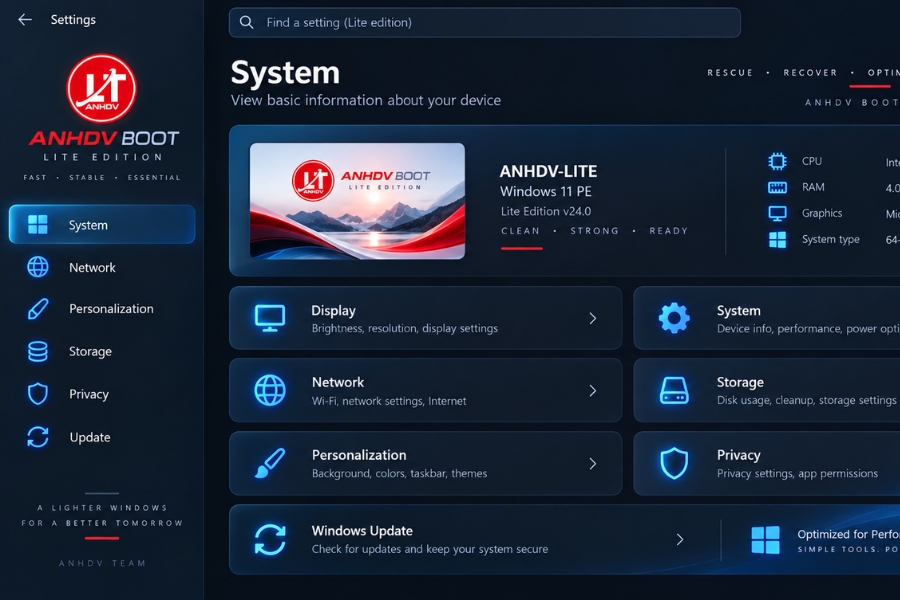
Task: Expand the Network card chevron
Action: (x=593, y=390)
